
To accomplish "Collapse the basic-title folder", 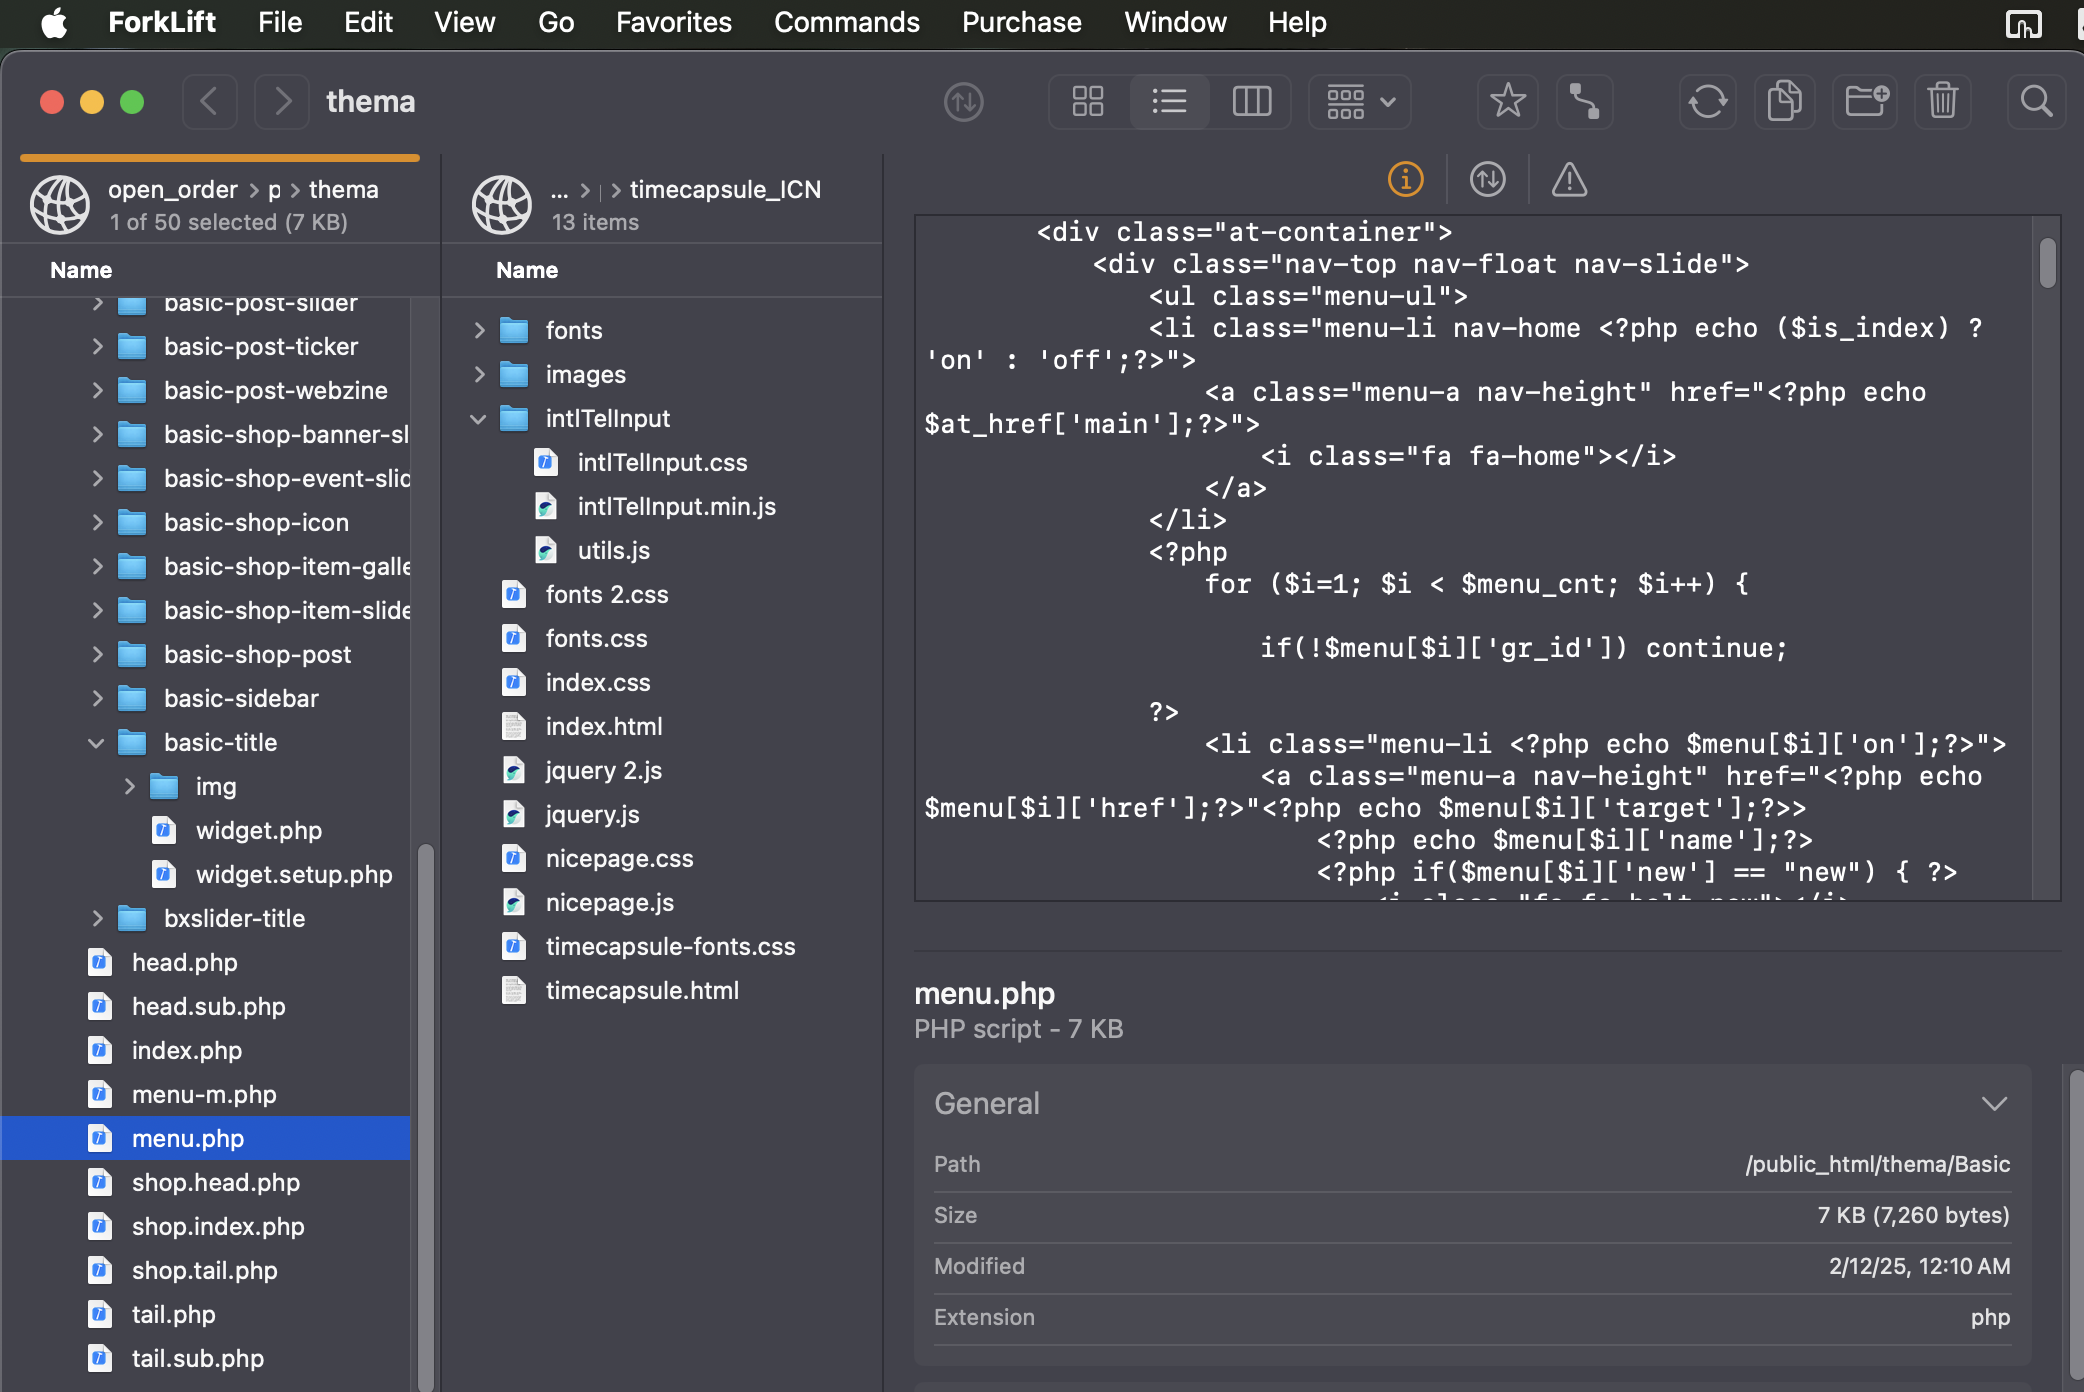I will pyautogui.click(x=96, y=743).
